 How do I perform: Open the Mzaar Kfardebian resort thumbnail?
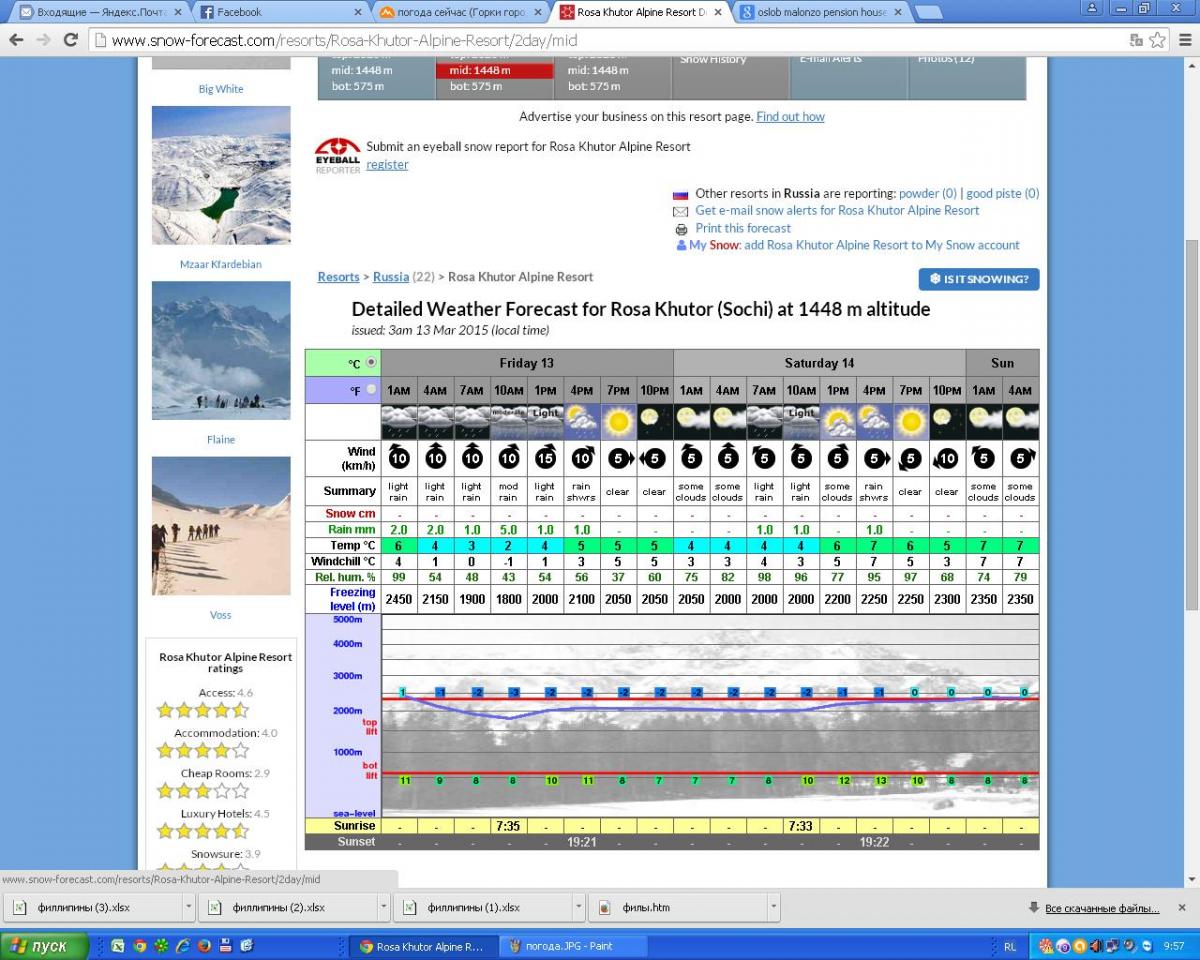[221, 175]
